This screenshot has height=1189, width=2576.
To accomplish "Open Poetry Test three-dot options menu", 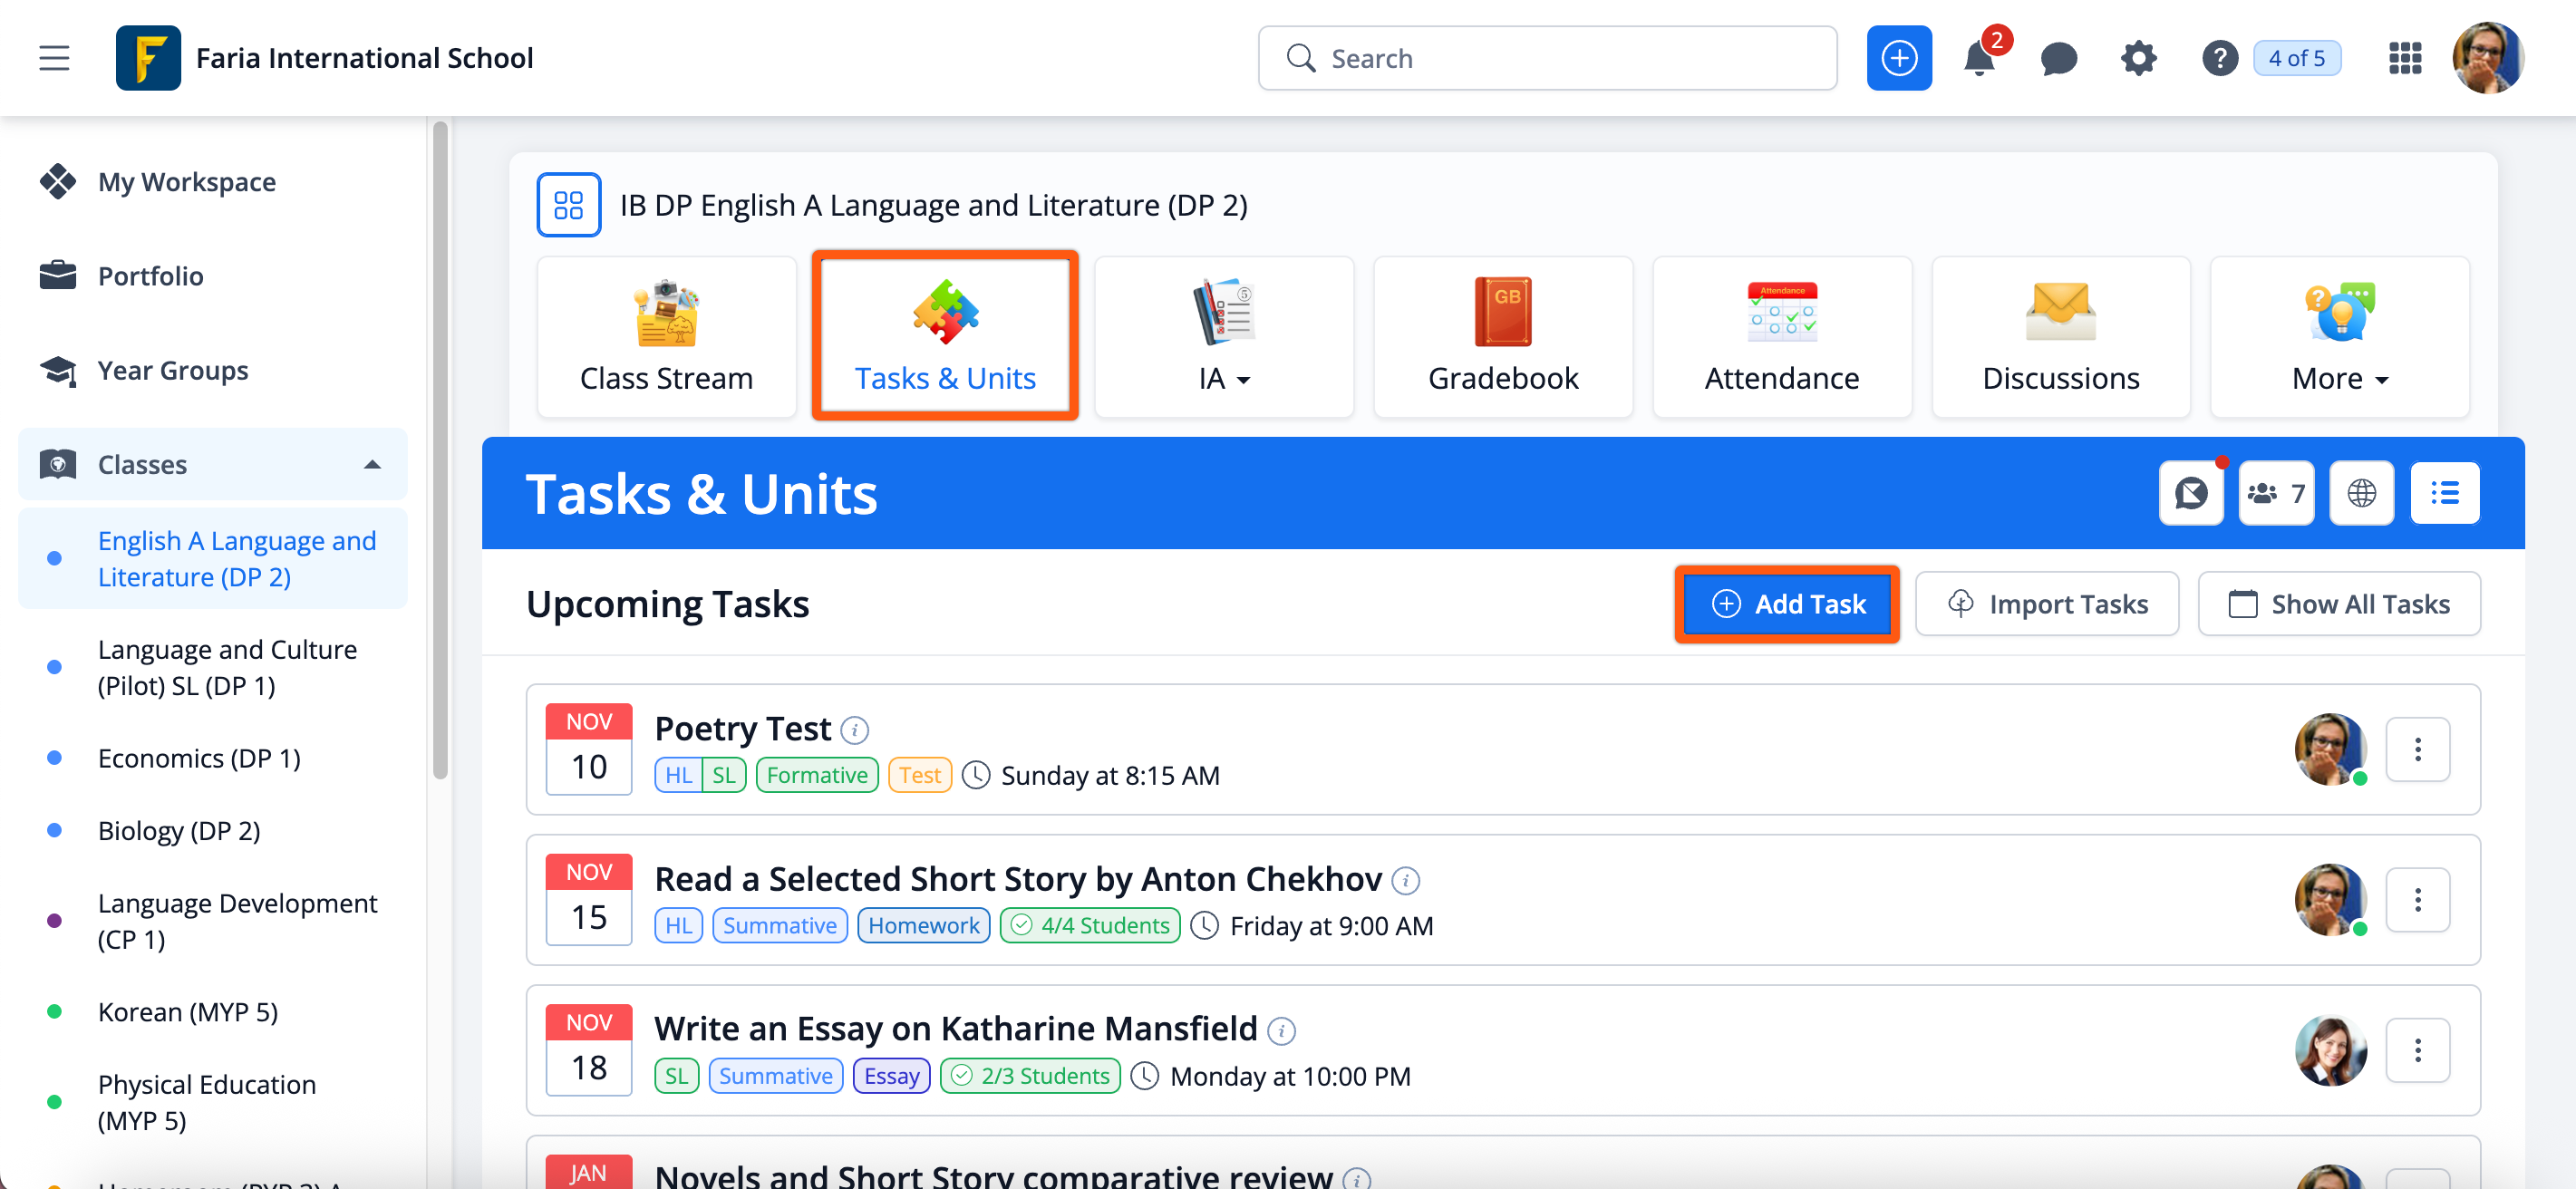I will [2417, 750].
